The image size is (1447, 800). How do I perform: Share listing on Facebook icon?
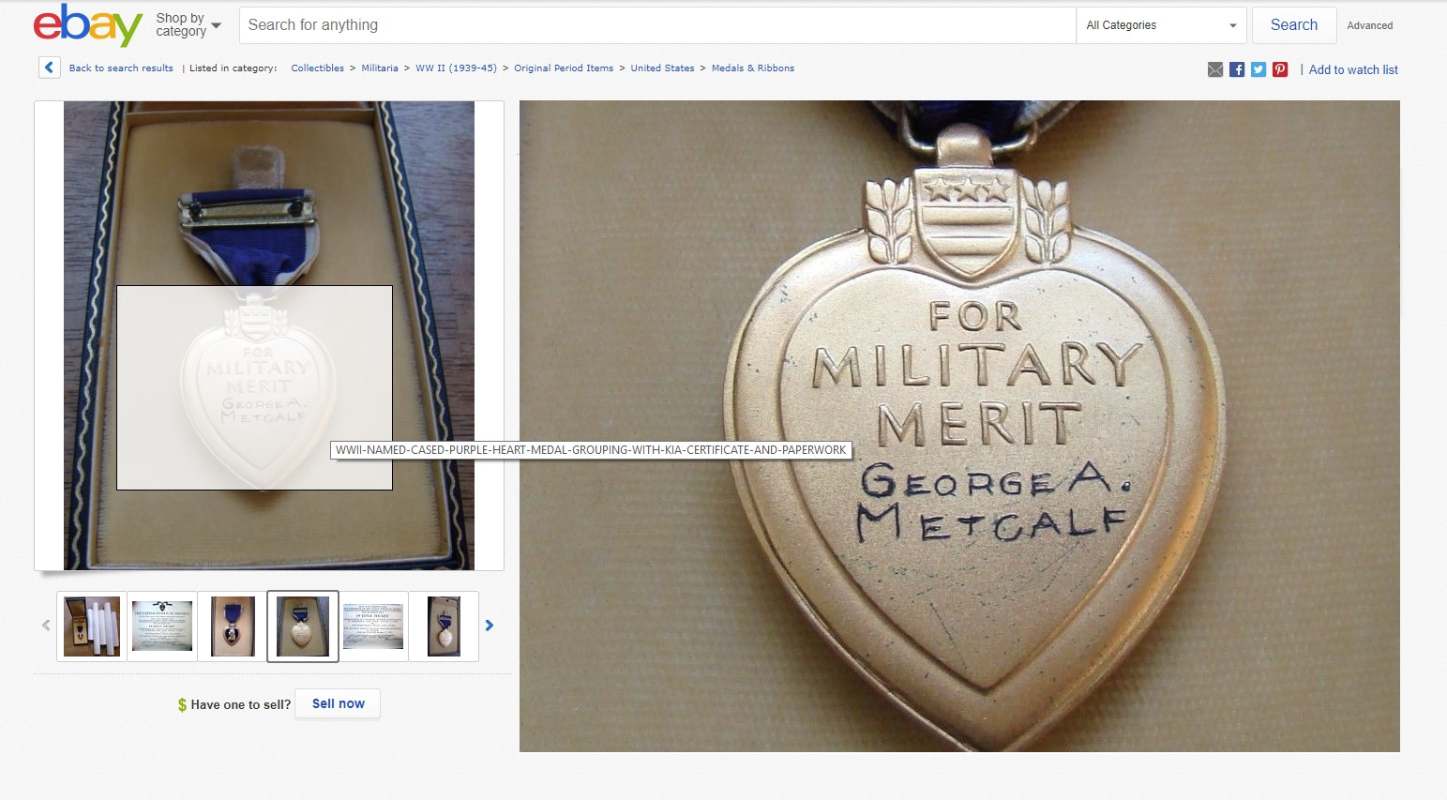1237,70
